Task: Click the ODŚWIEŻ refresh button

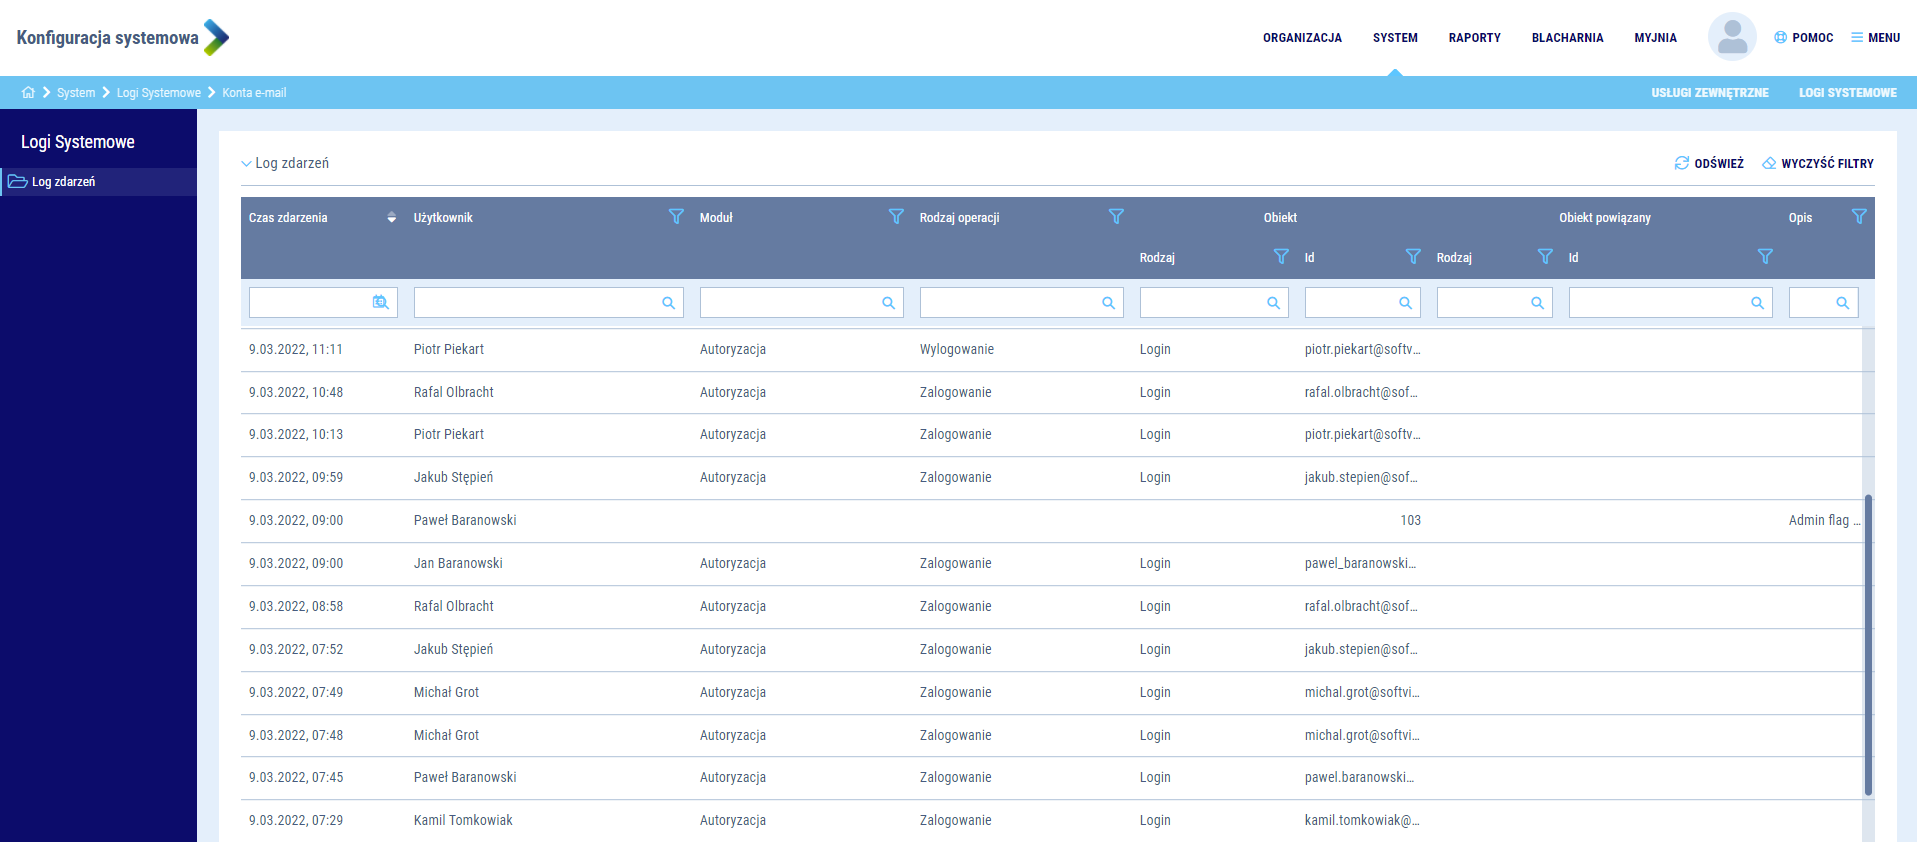Action: tap(1709, 163)
